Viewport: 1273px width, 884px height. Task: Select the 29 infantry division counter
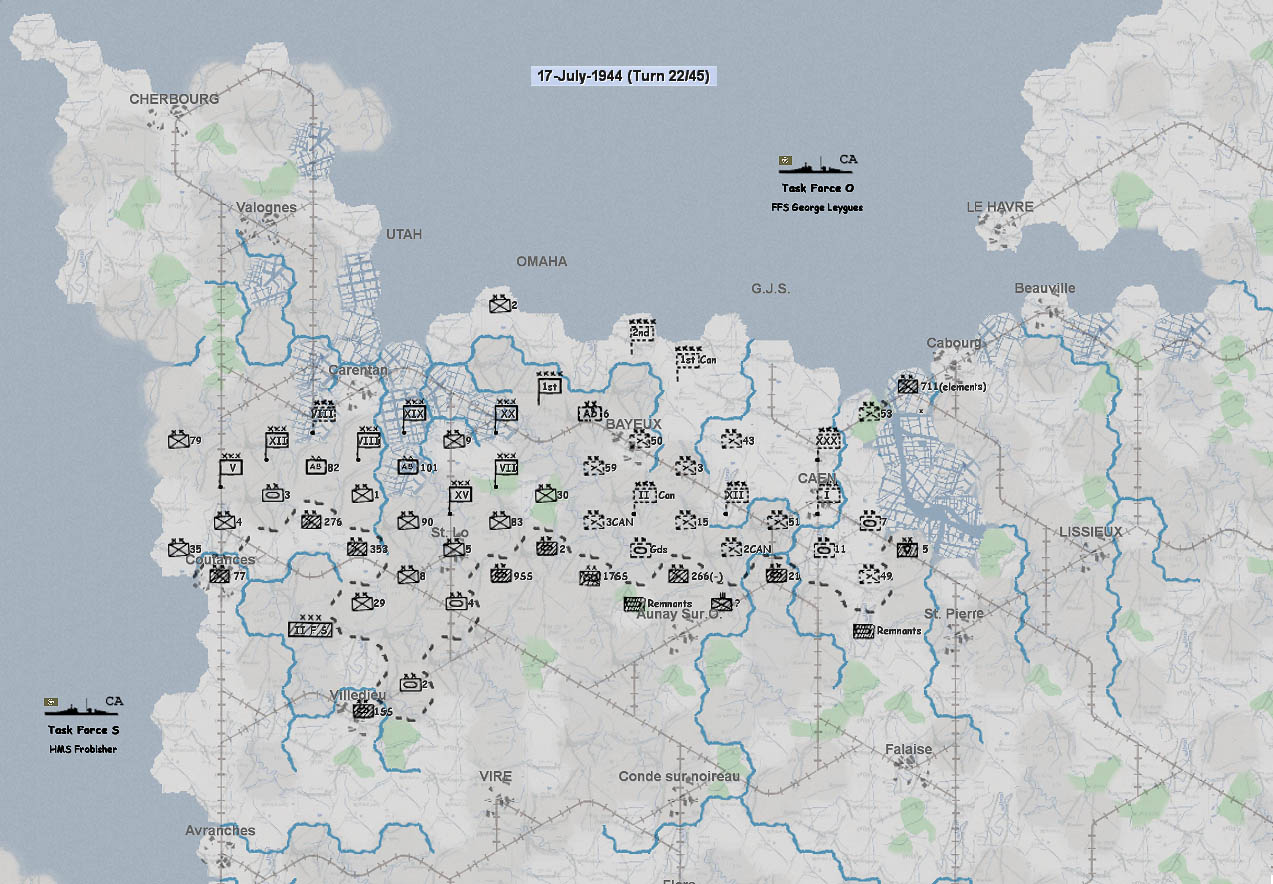tap(362, 602)
